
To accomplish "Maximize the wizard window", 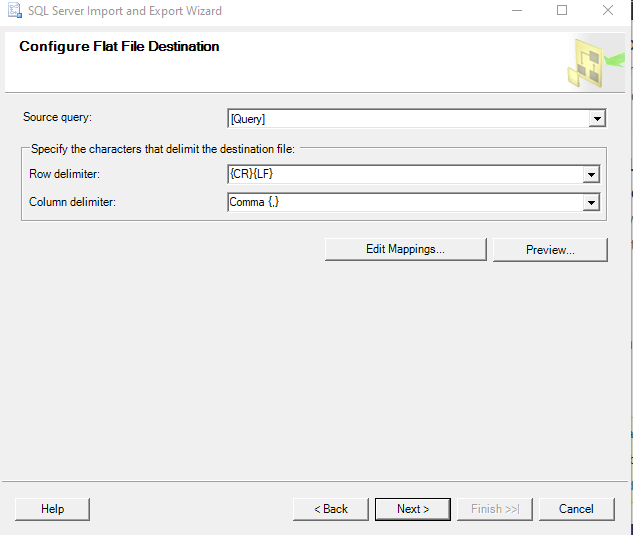I will tap(562, 10).
